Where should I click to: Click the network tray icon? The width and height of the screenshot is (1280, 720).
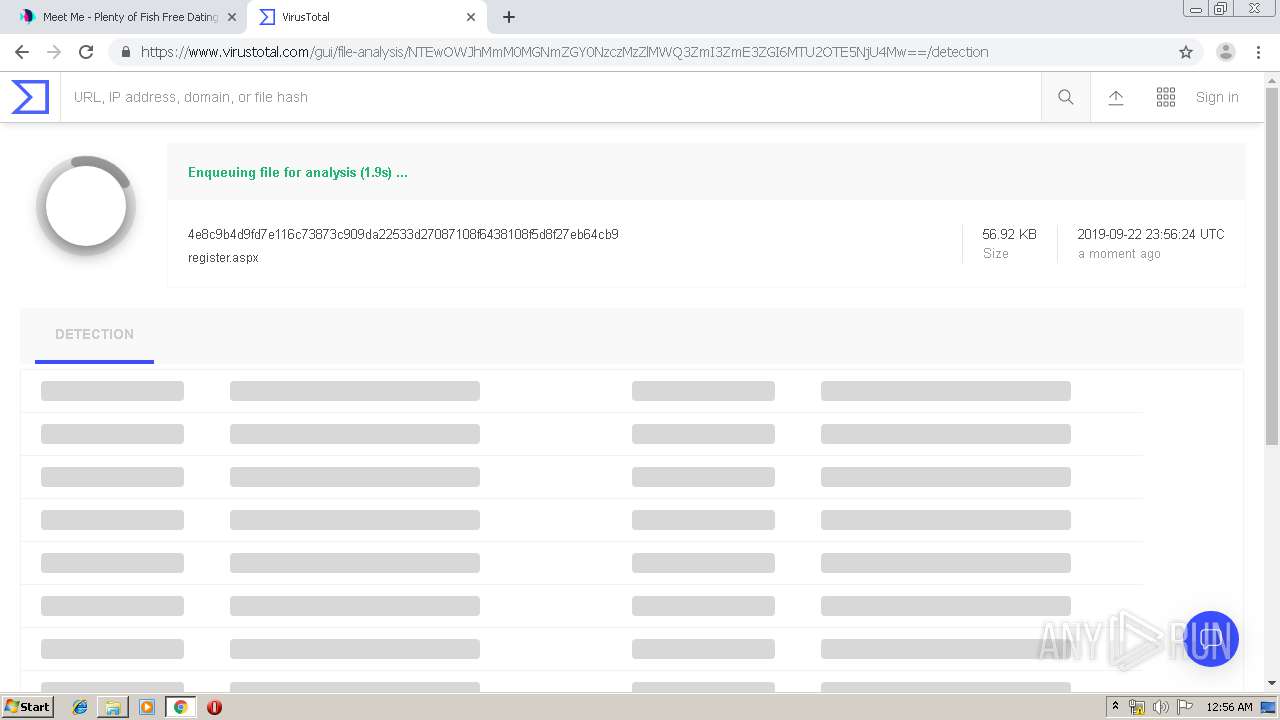pyautogui.click(x=1137, y=707)
